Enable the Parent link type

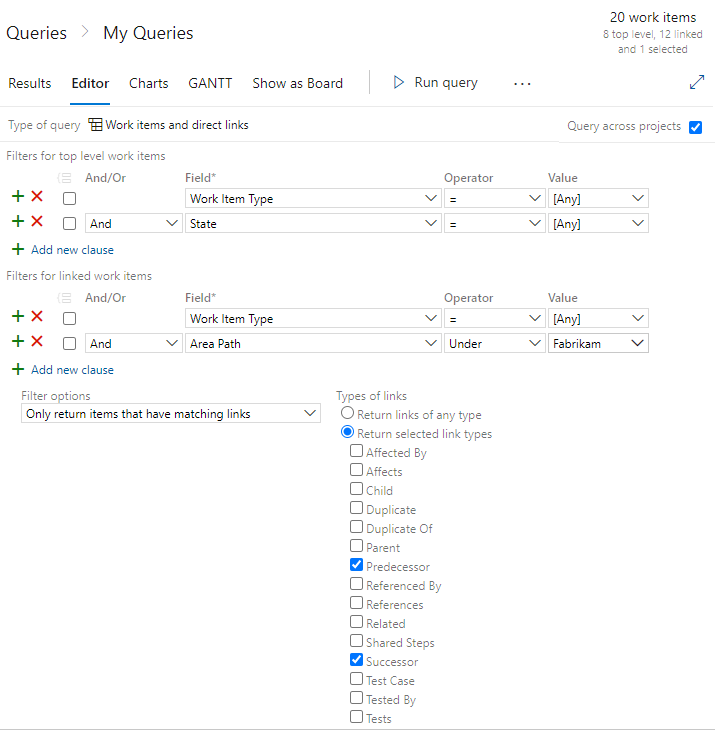tap(357, 546)
